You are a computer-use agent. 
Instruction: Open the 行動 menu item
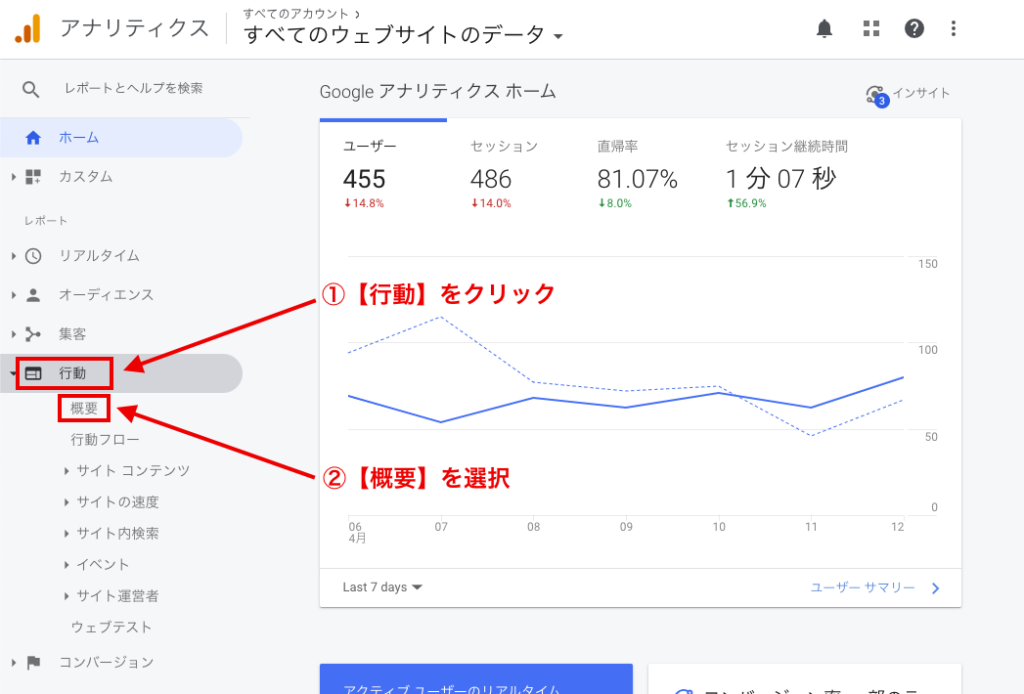pos(121,373)
